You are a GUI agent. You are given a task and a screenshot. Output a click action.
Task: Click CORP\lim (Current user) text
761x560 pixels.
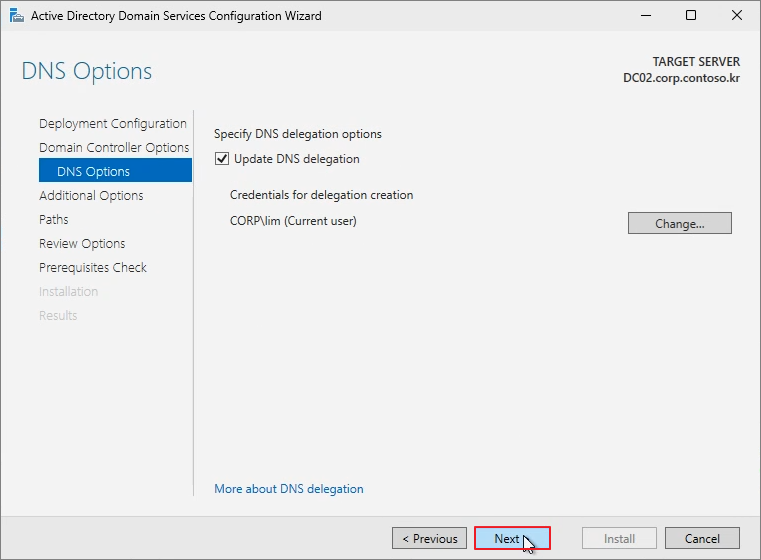click(293, 221)
